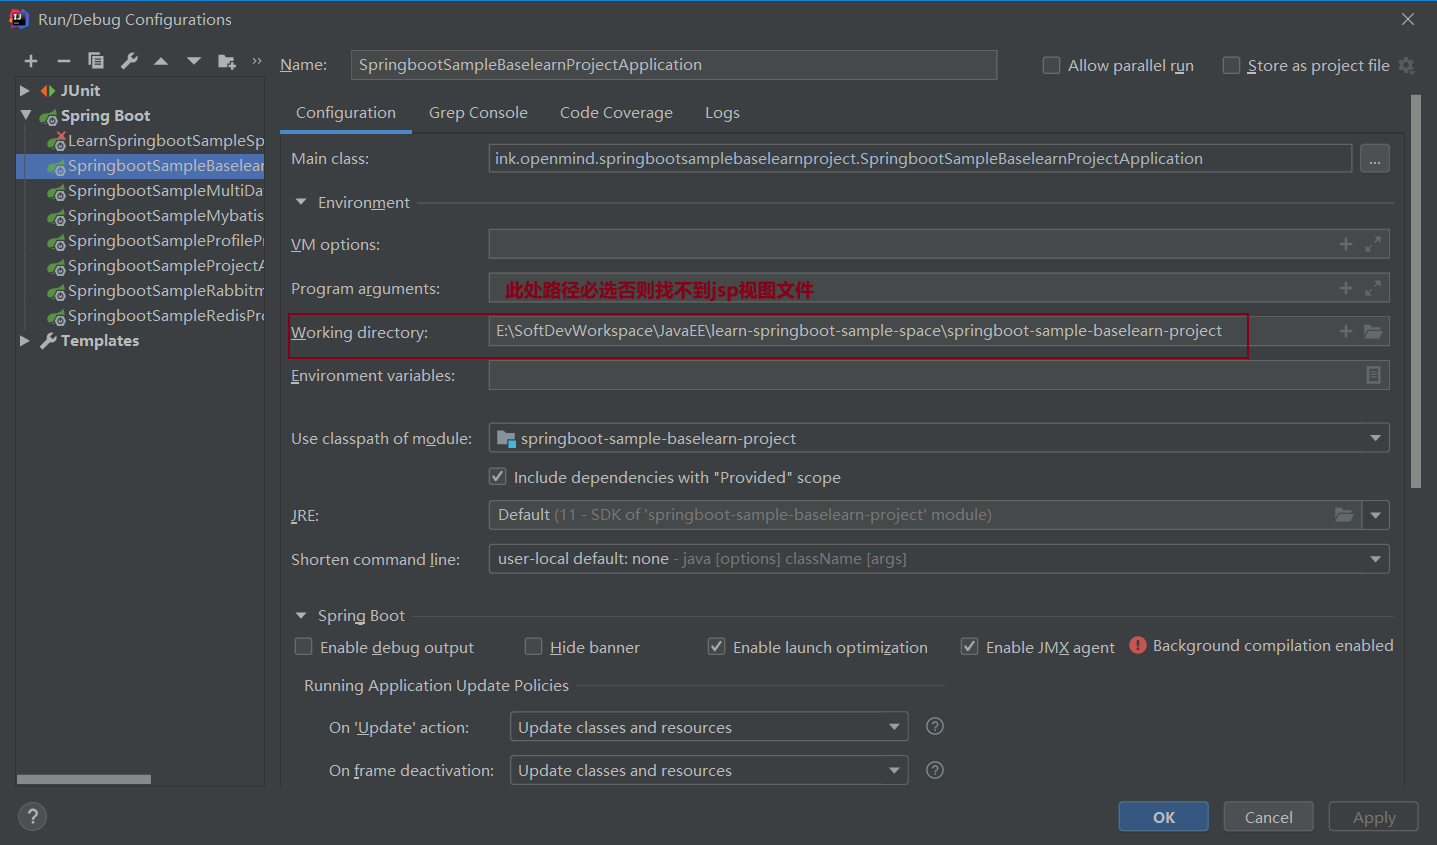The height and width of the screenshot is (845, 1437).
Task: Open the Grep Console tab
Action: tap(478, 113)
